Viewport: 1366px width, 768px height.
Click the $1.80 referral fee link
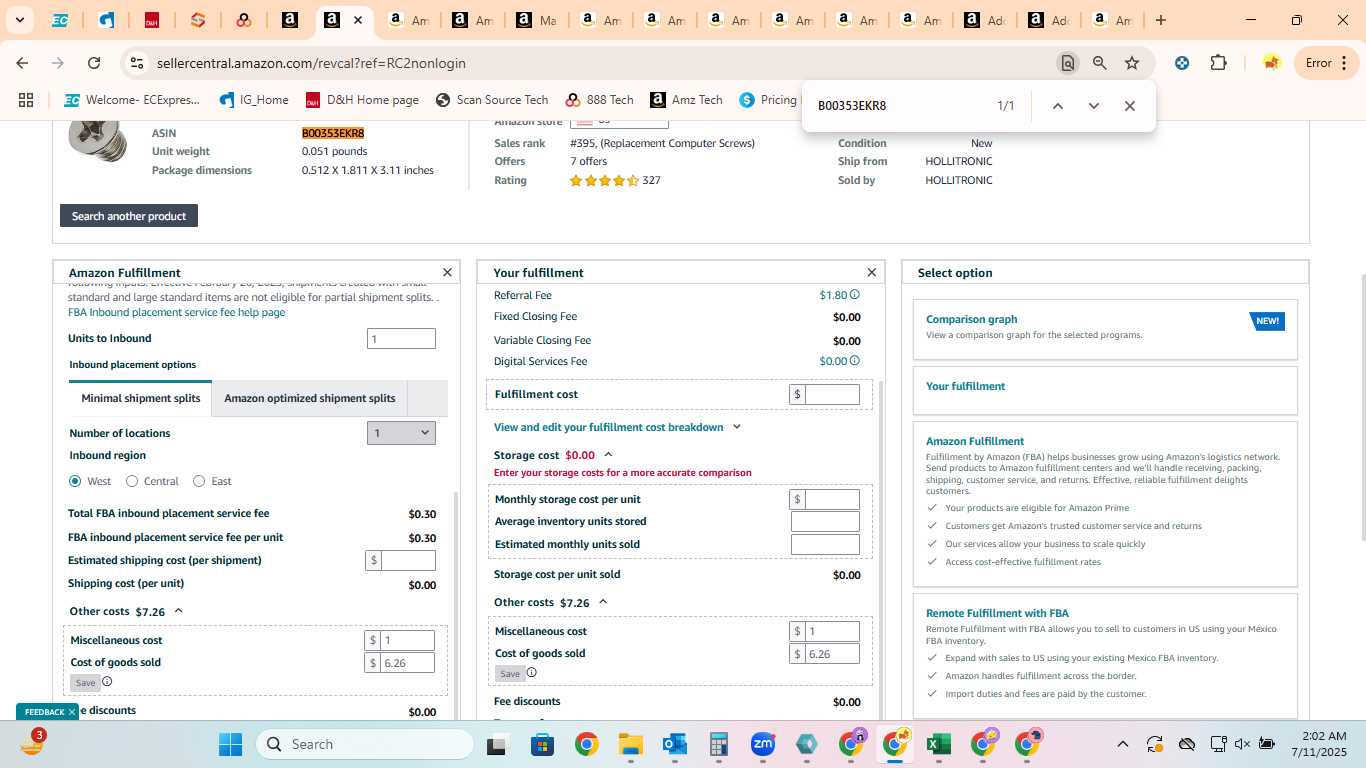click(x=833, y=295)
